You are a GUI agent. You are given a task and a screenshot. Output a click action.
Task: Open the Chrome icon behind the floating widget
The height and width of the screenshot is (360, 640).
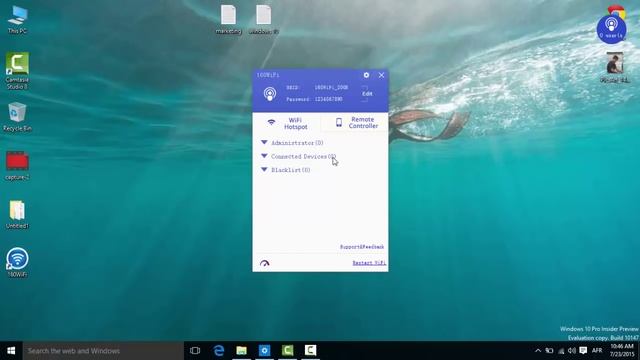point(617,11)
